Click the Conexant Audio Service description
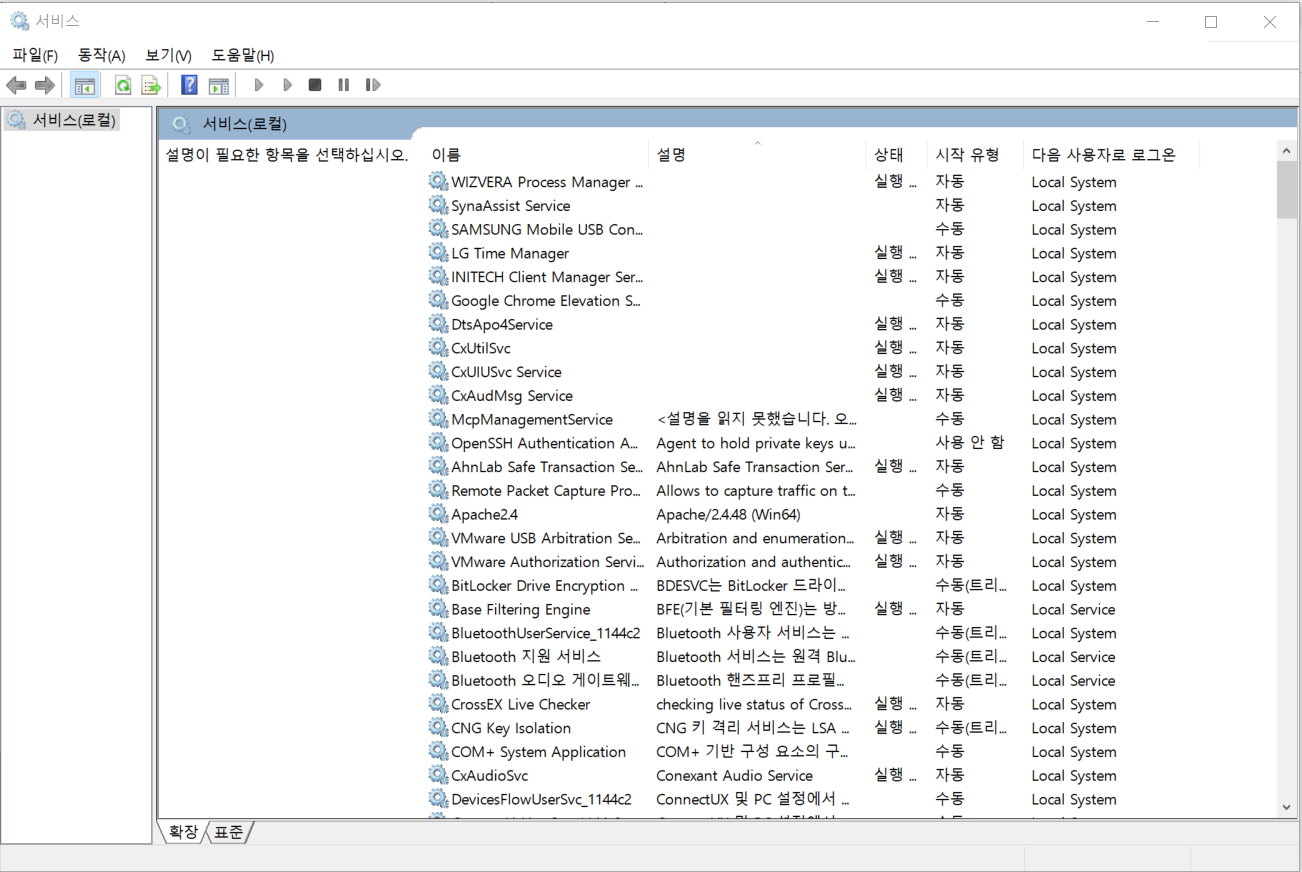The height and width of the screenshot is (872, 1302). (x=734, y=775)
